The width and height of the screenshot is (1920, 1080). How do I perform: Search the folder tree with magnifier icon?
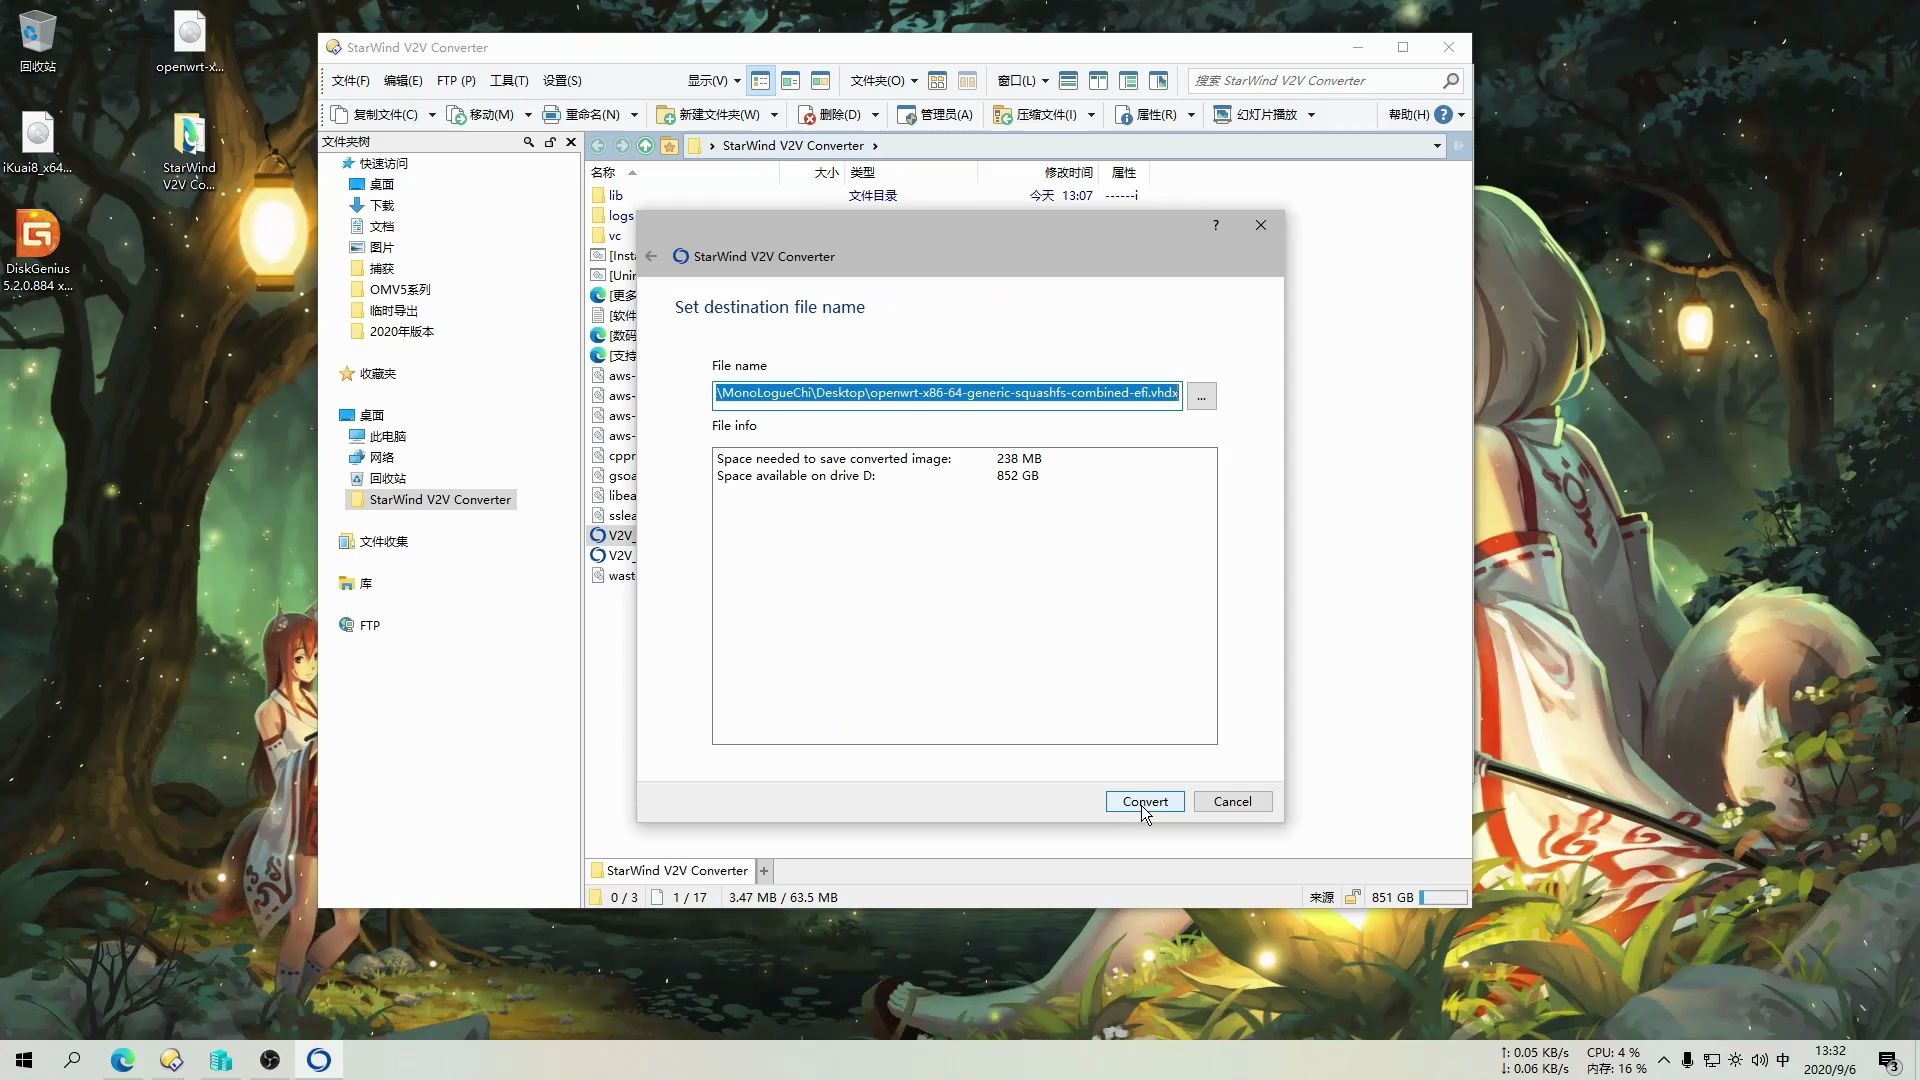pyautogui.click(x=528, y=142)
